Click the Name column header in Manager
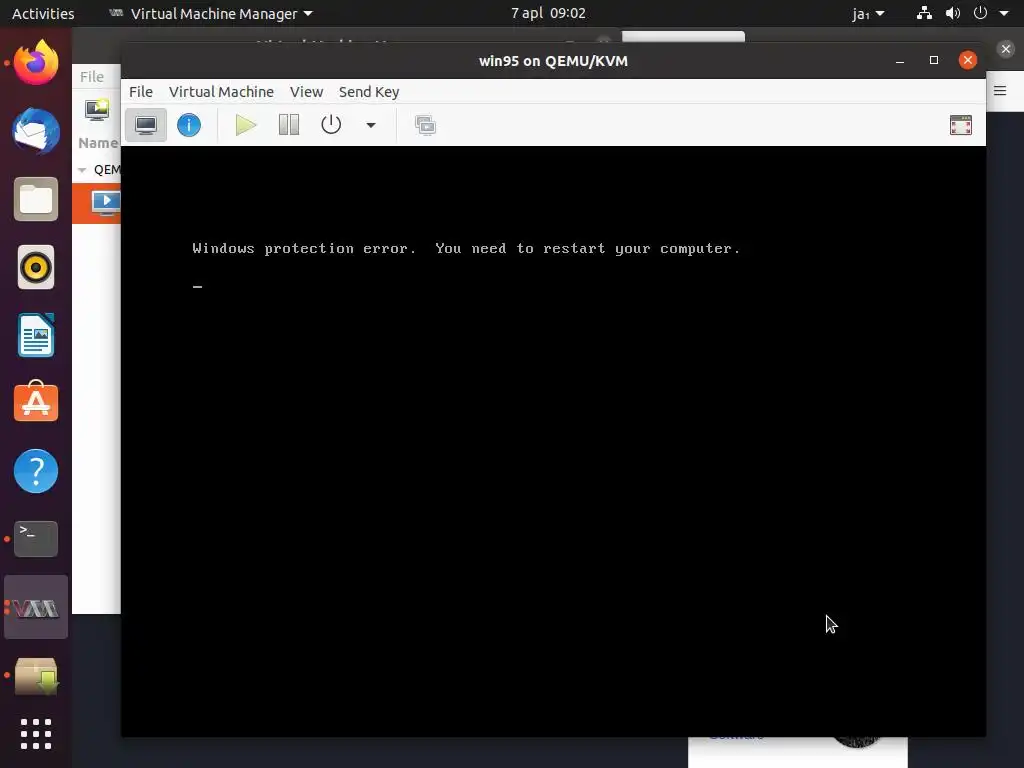 tap(97, 143)
